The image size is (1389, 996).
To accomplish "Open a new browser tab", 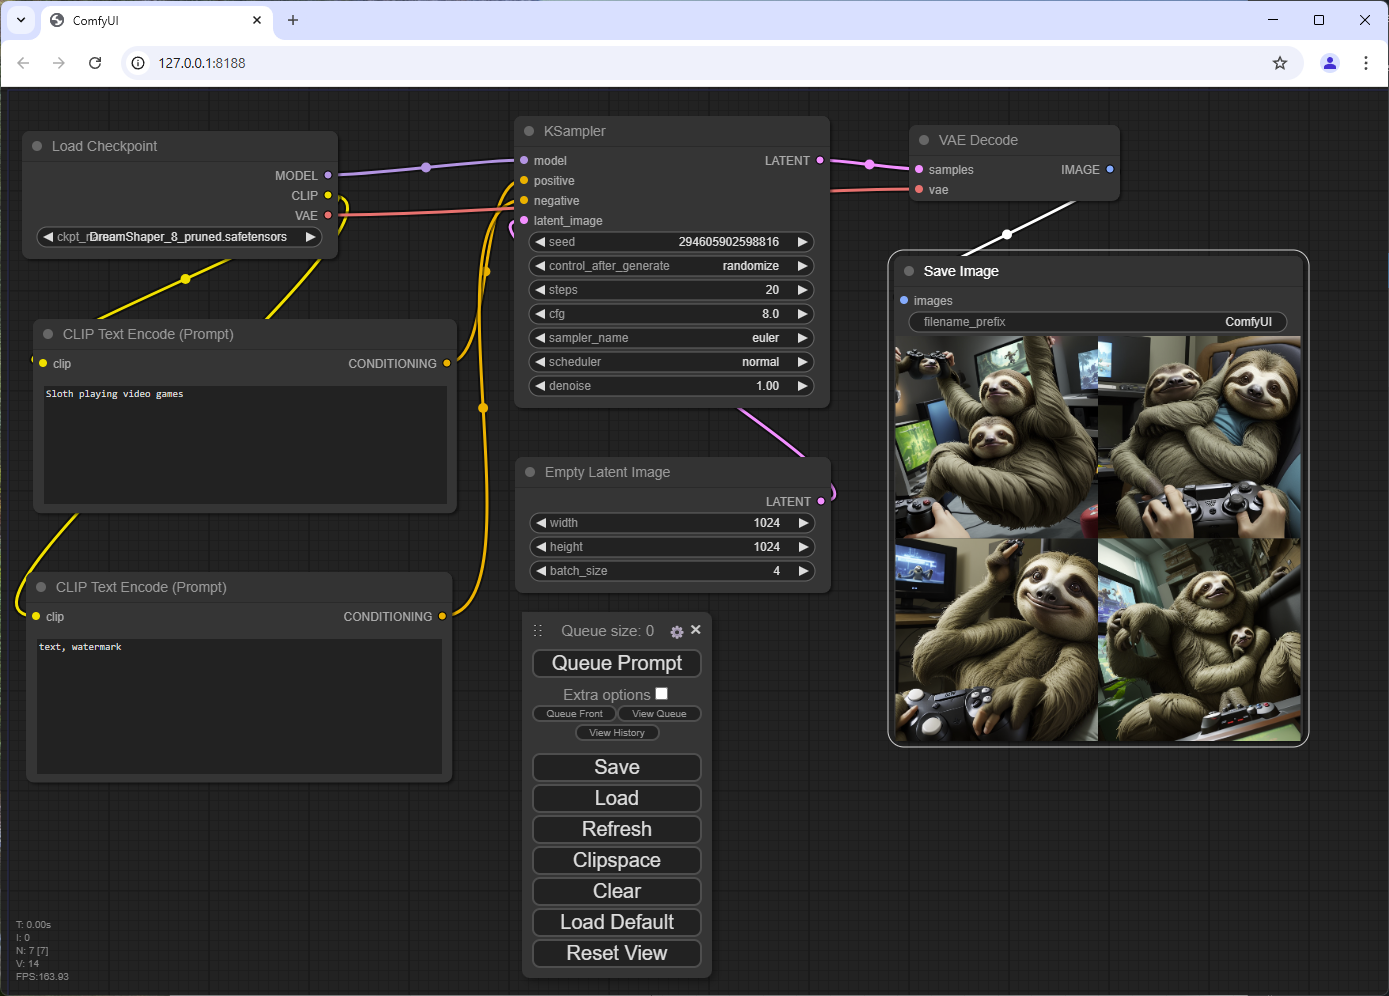I will pos(293,20).
